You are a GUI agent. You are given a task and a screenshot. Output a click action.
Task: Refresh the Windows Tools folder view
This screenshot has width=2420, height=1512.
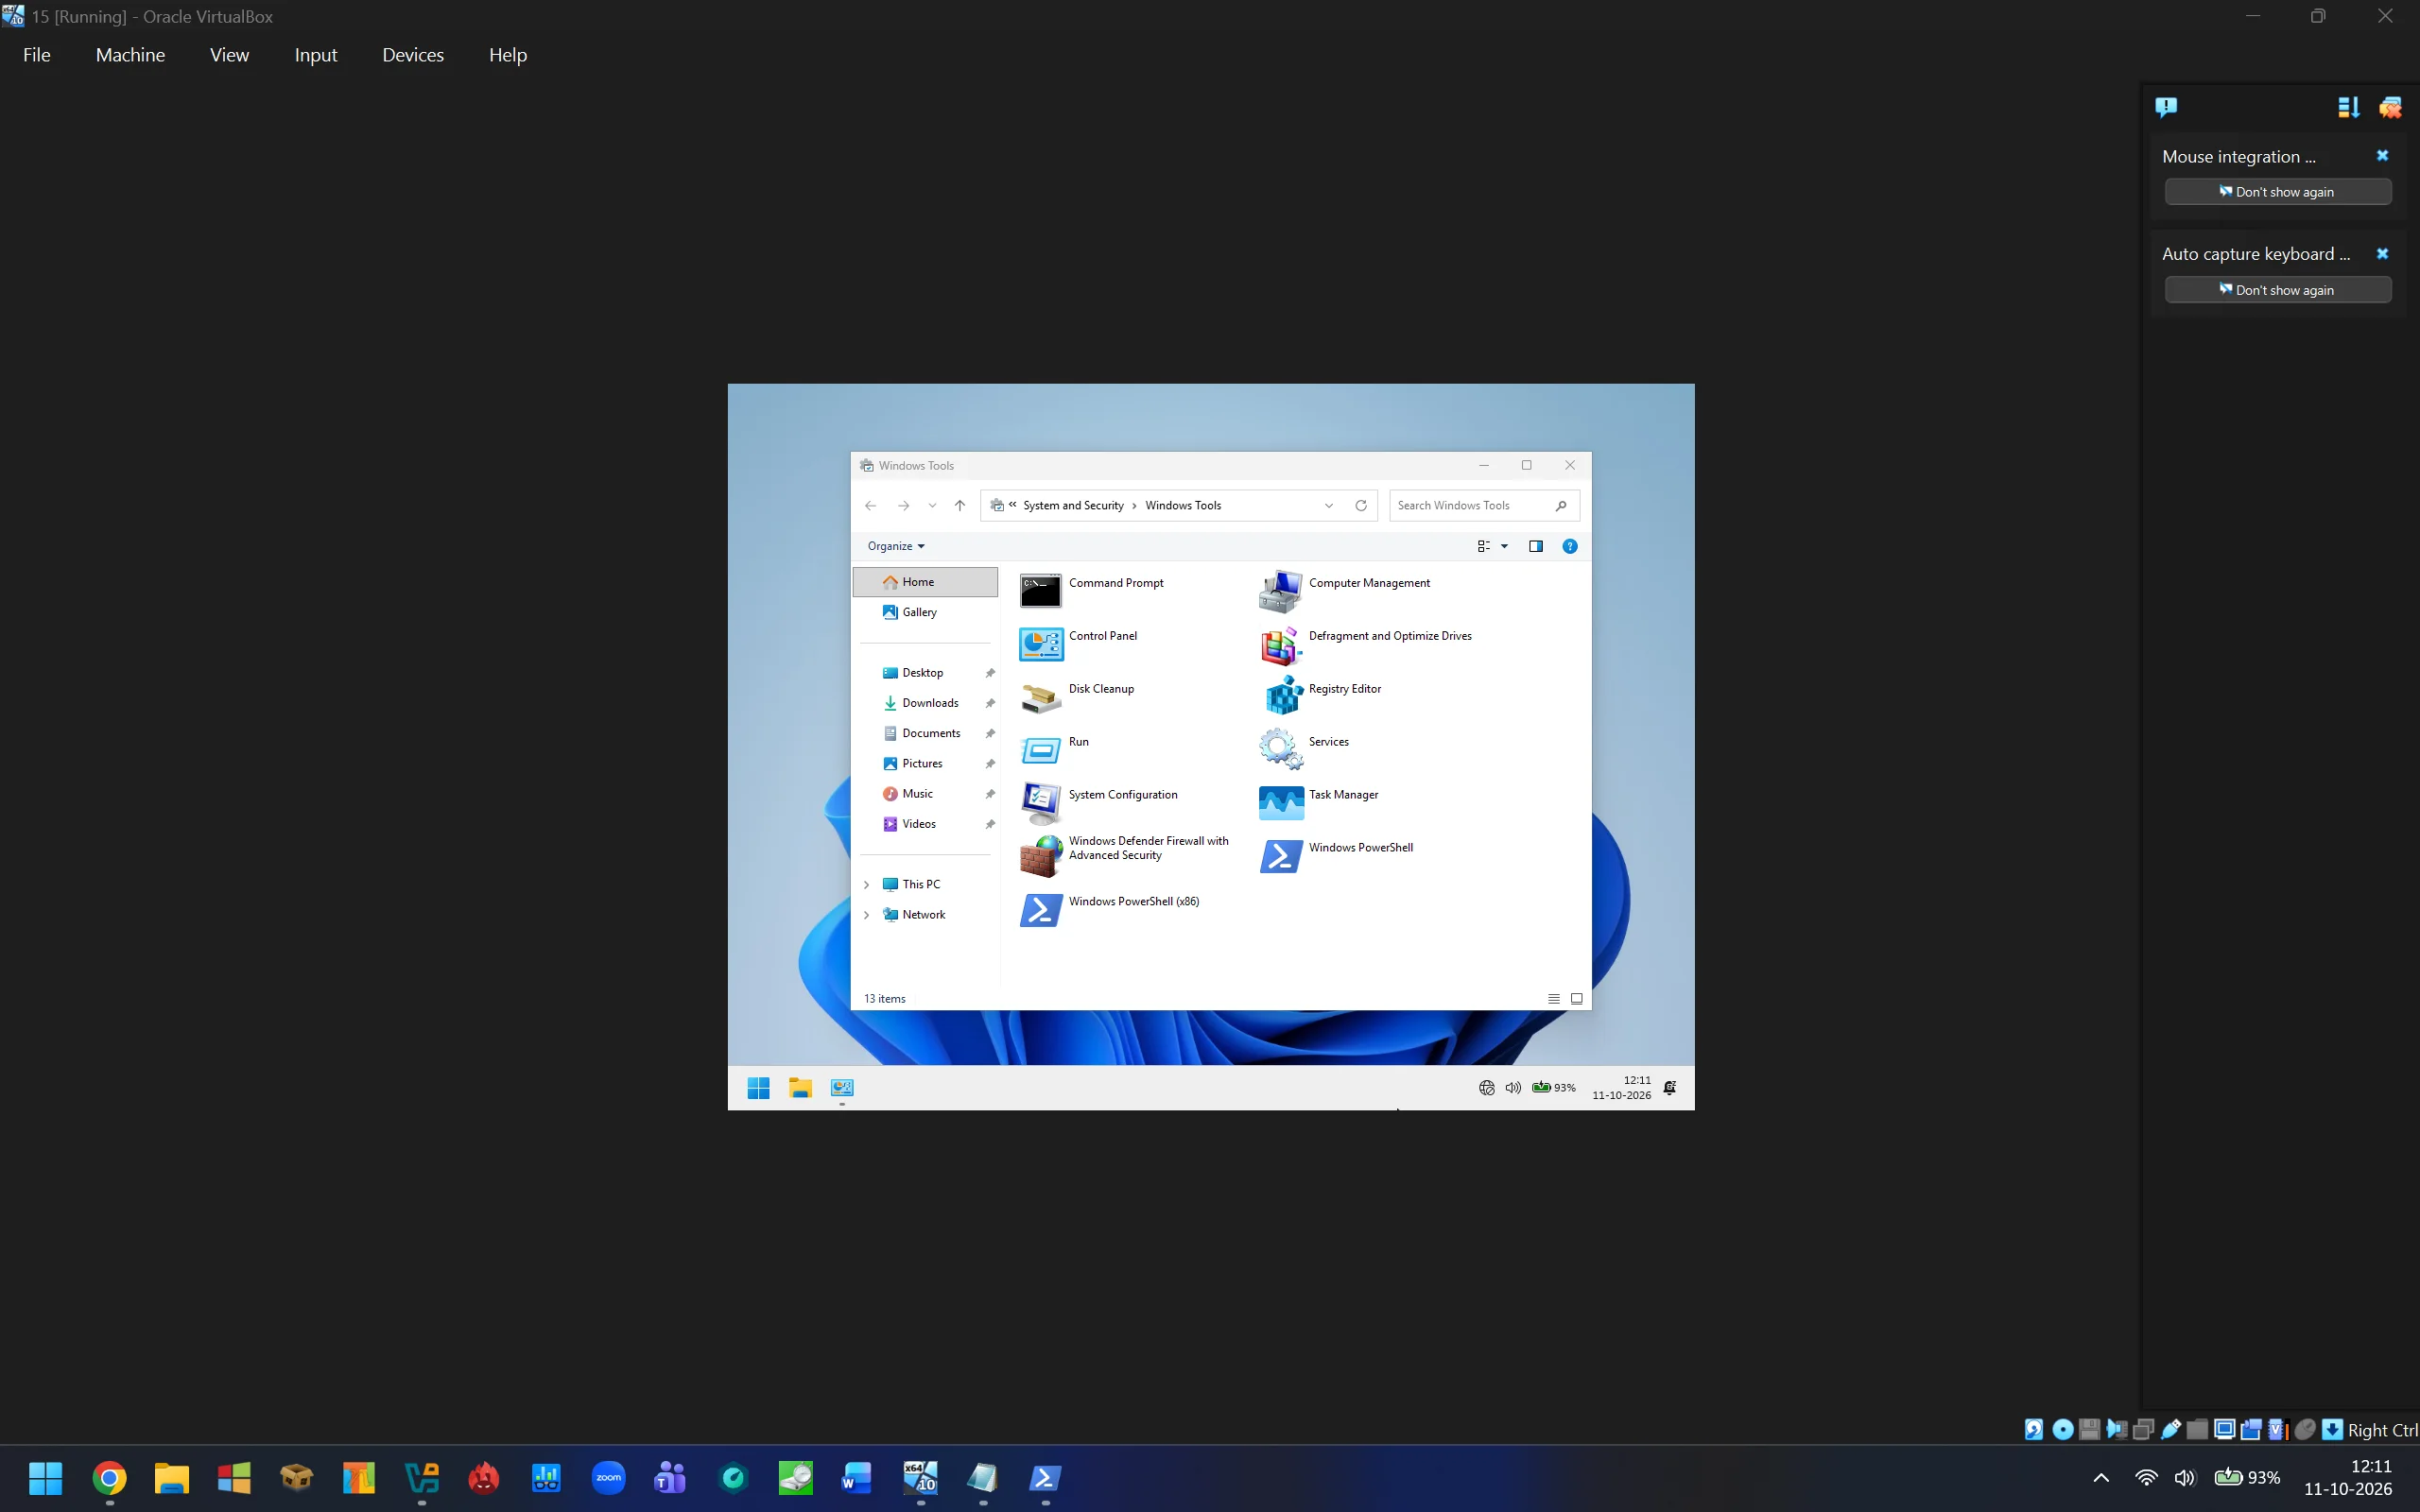click(1360, 505)
